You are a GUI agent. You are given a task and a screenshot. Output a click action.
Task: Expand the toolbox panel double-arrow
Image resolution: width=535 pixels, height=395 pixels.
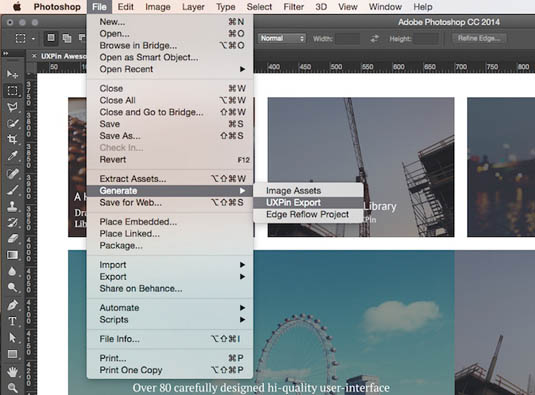(6, 53)
